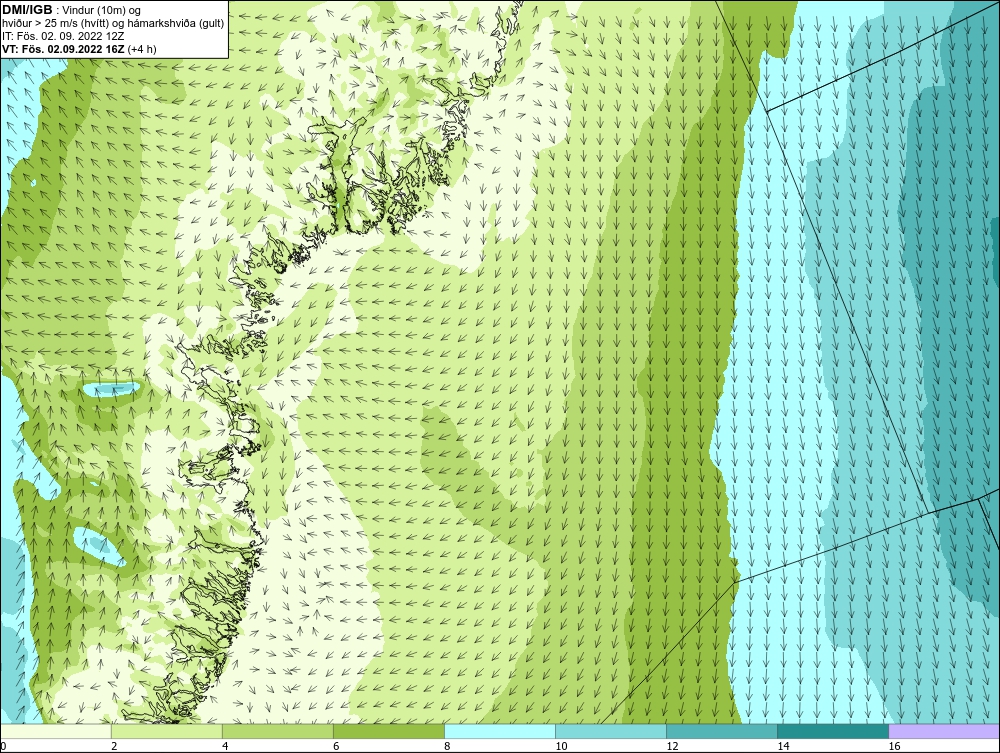
Task: Click the legend label '12'
Action: pos(672,746)
